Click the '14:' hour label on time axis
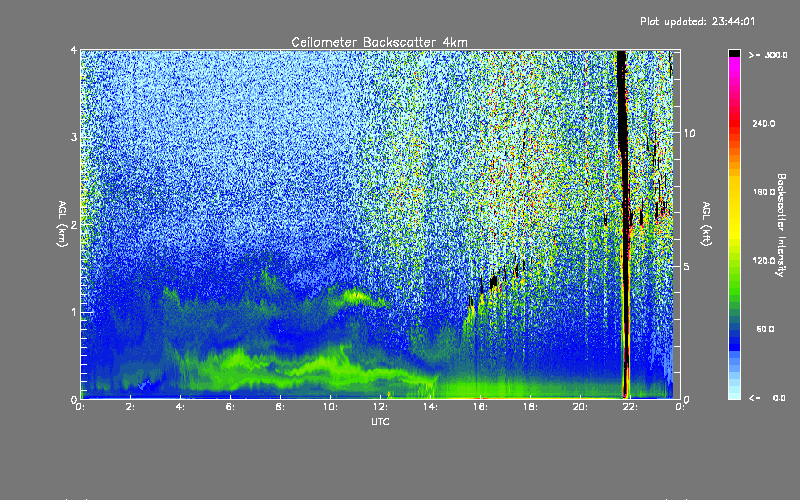This screenshot has width=800, height=500. coord(430,407)
